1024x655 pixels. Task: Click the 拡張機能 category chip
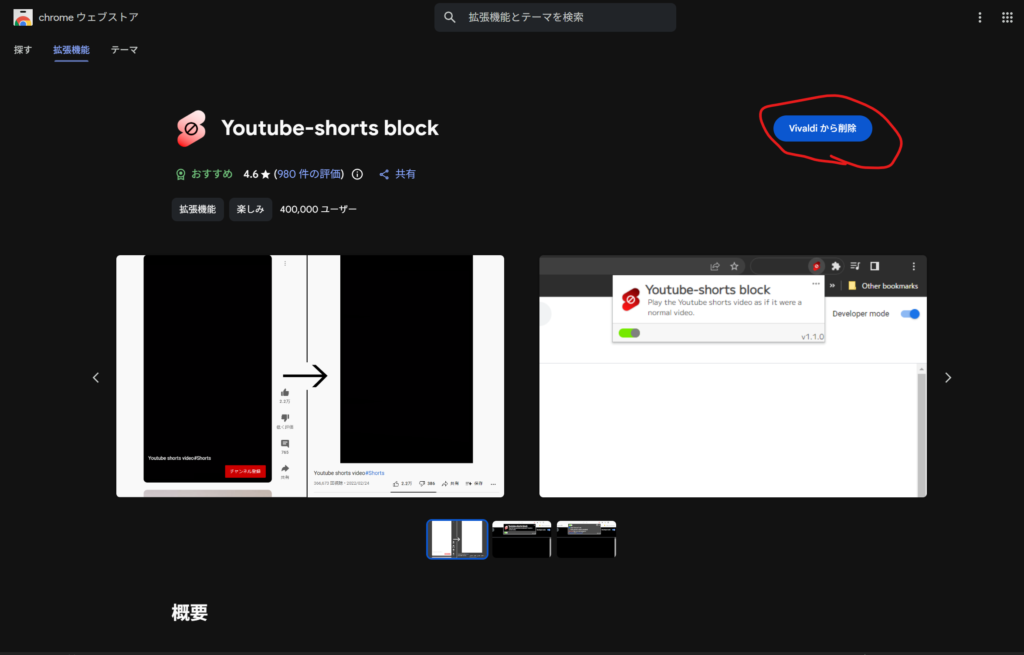197,209
